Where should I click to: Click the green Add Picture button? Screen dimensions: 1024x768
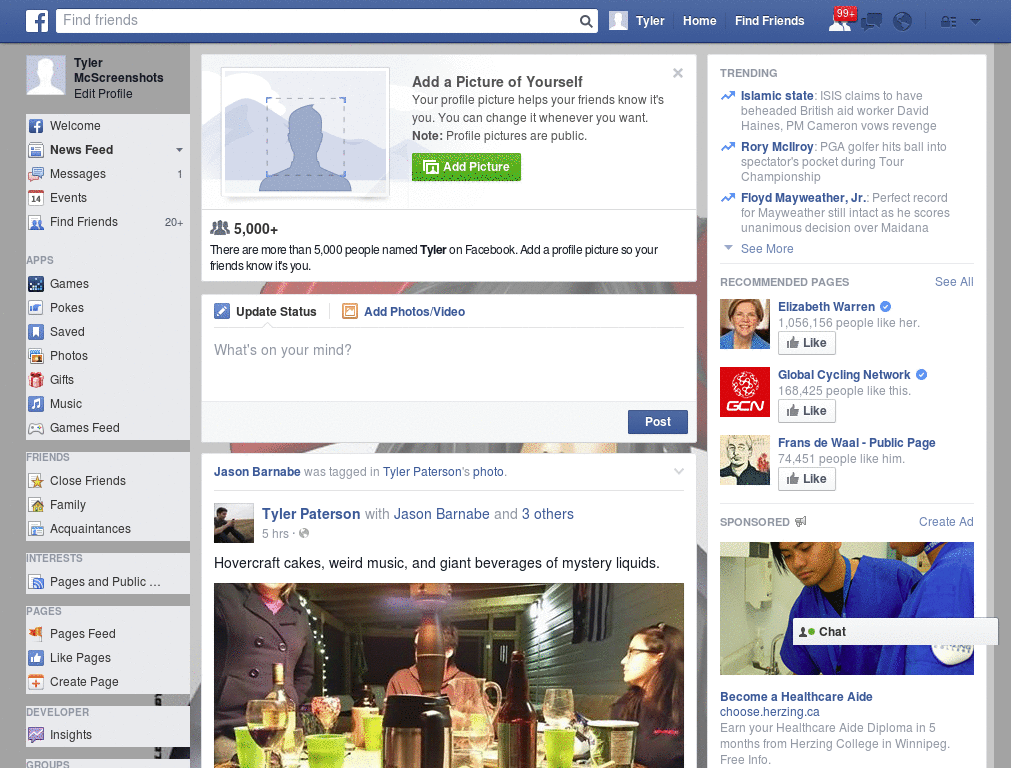(x=466, y=167)
